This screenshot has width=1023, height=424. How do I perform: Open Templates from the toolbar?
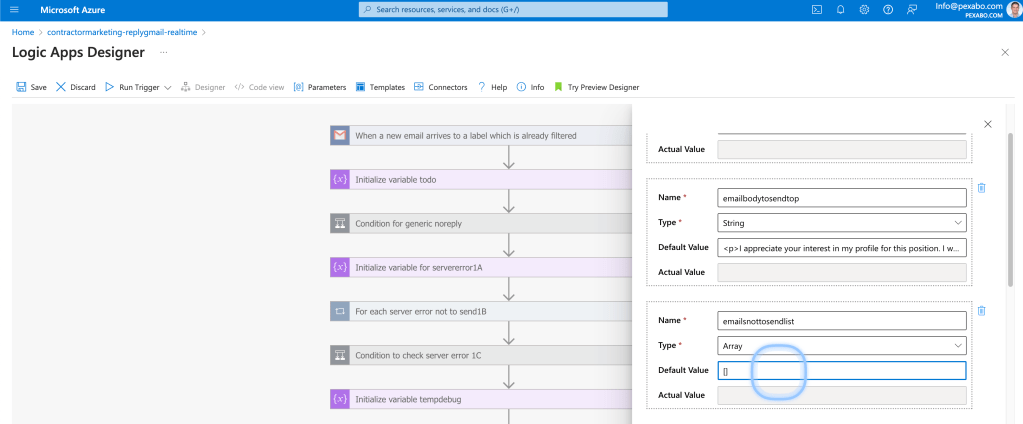point(380,87)
